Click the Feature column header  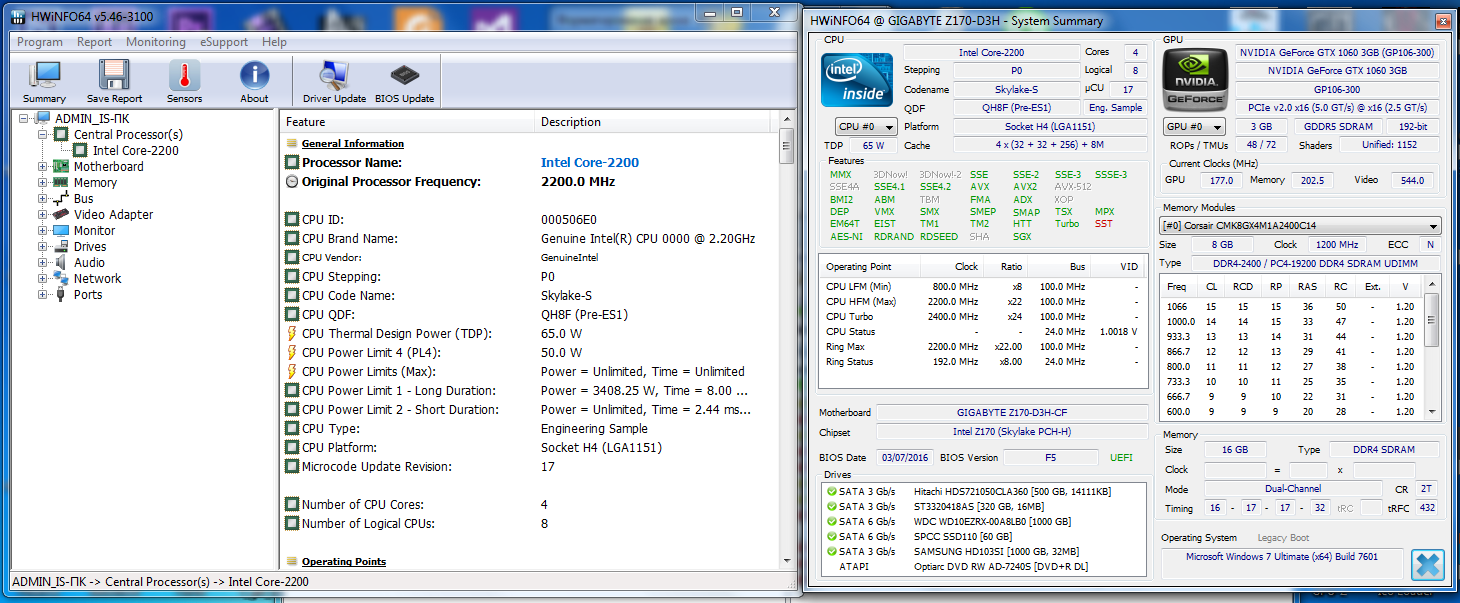point(407,122)
